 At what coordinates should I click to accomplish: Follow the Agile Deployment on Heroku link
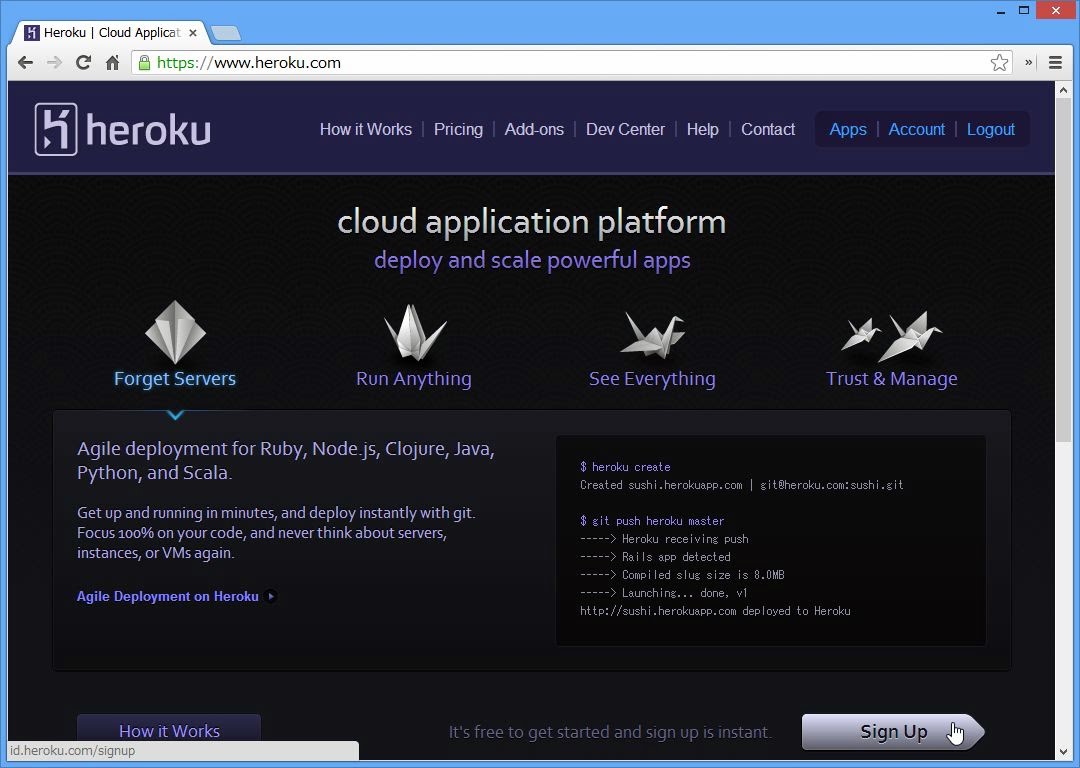pyautogui.click(x=168, y=596)
